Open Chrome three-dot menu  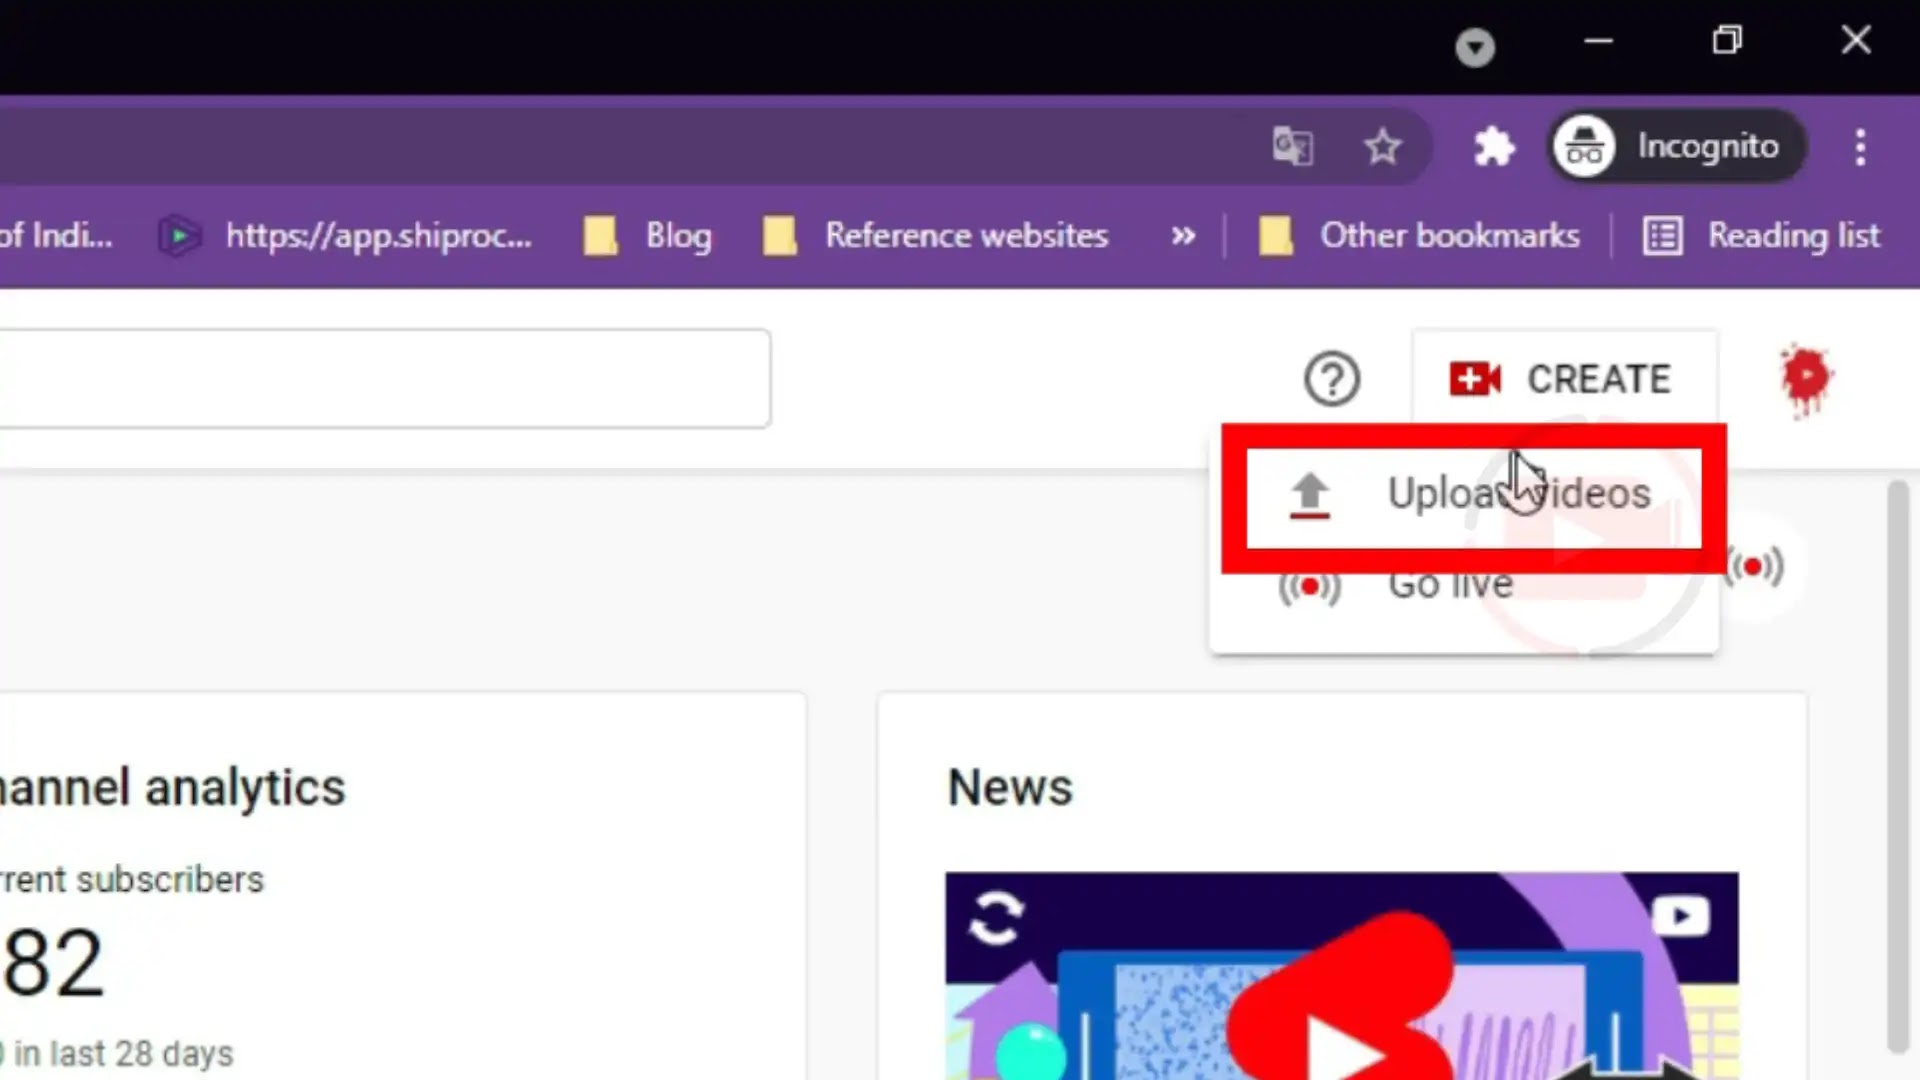tap(1860, 148)
